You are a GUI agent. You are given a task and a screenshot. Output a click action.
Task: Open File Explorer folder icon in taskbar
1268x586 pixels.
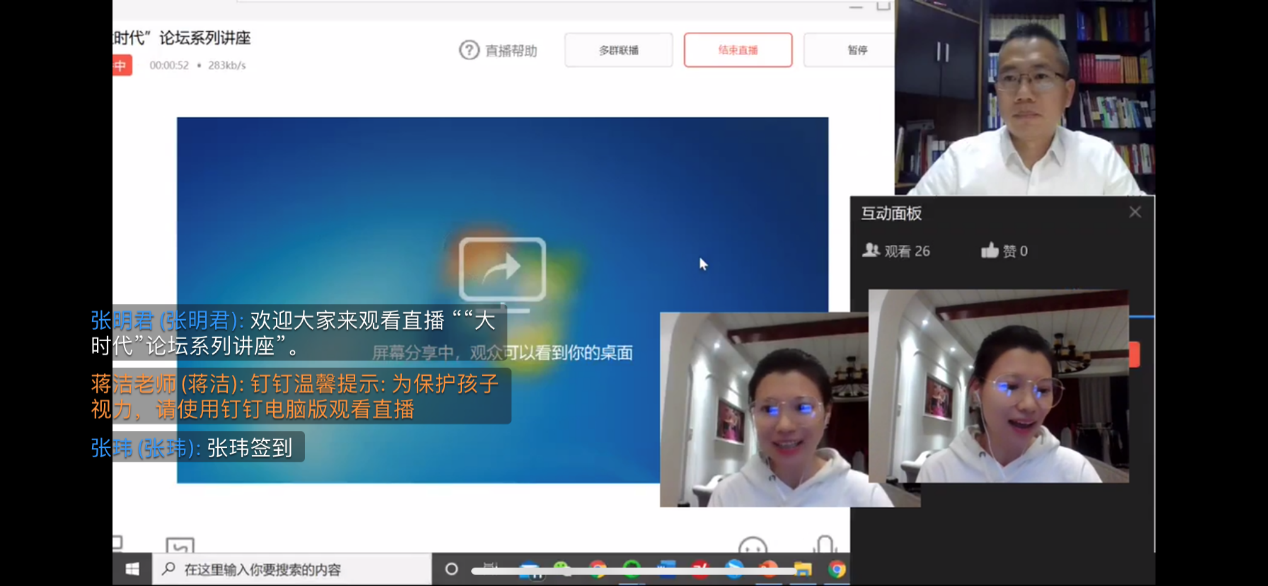click(803, 569)
